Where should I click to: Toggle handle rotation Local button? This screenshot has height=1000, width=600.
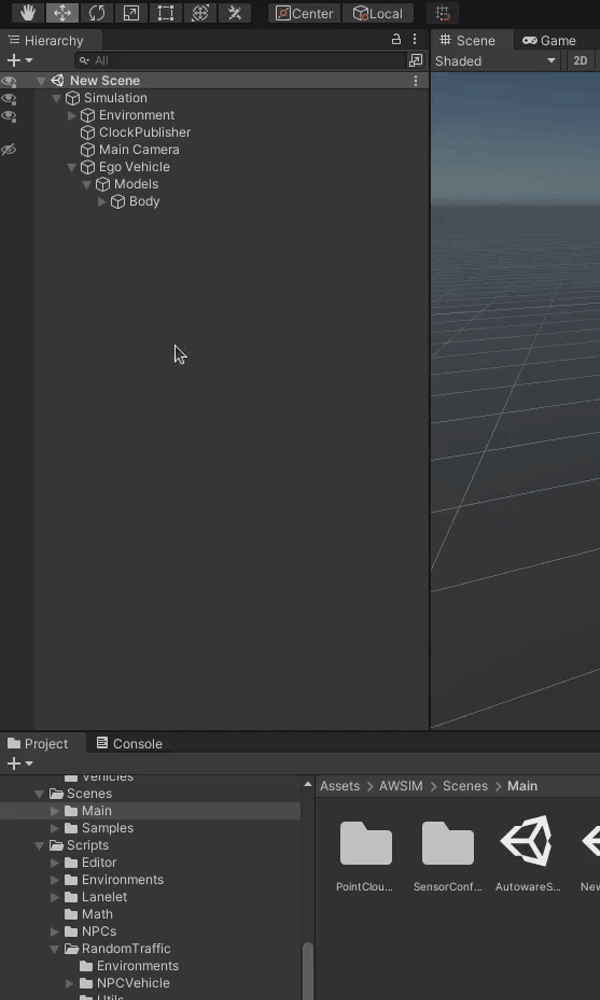tap(378, 13)
